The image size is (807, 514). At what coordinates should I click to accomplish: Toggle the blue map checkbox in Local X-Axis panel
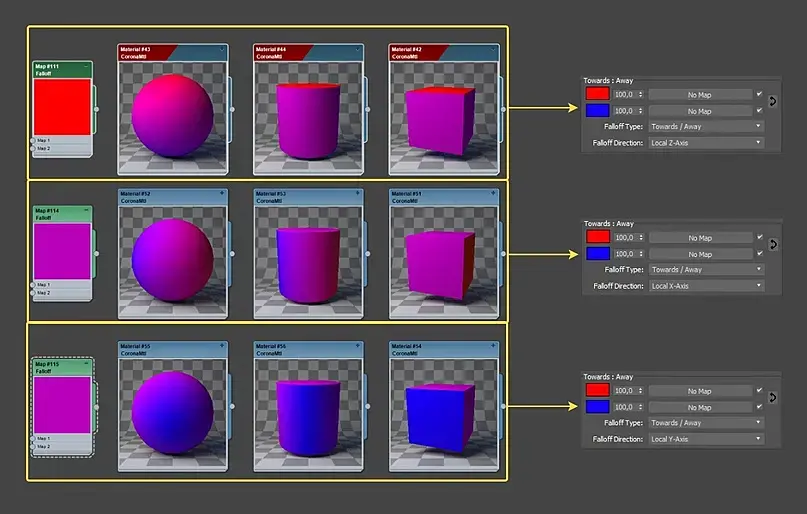coord(760,254)
